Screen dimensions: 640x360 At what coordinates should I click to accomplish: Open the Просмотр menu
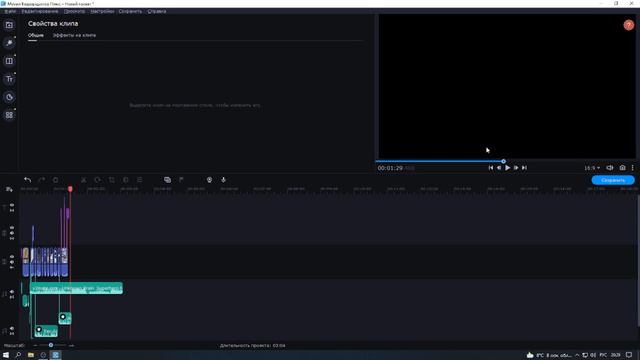pyautogui.click(x=74, y=11)
